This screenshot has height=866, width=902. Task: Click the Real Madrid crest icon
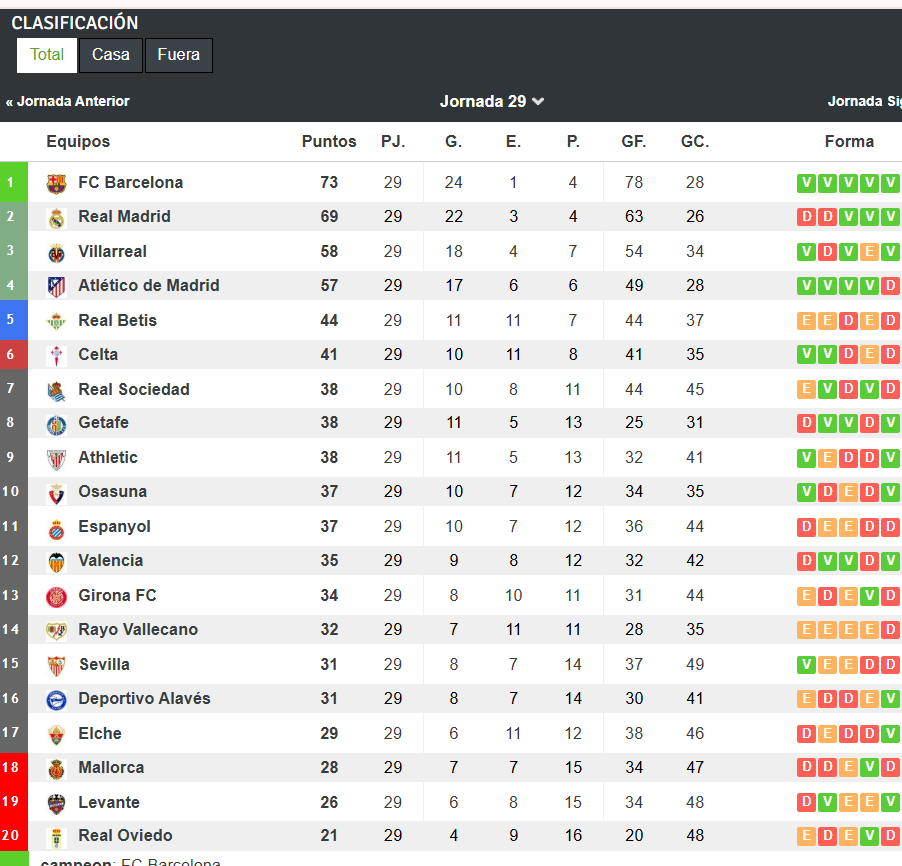[56, 217]
